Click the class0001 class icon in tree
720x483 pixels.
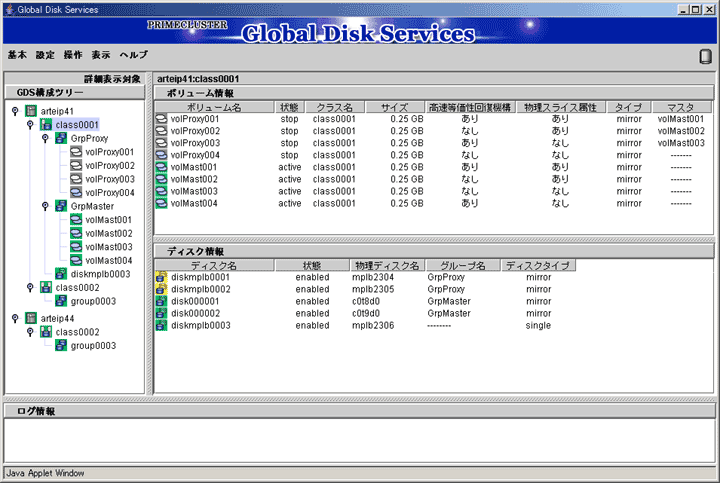(x=46, y=124)
